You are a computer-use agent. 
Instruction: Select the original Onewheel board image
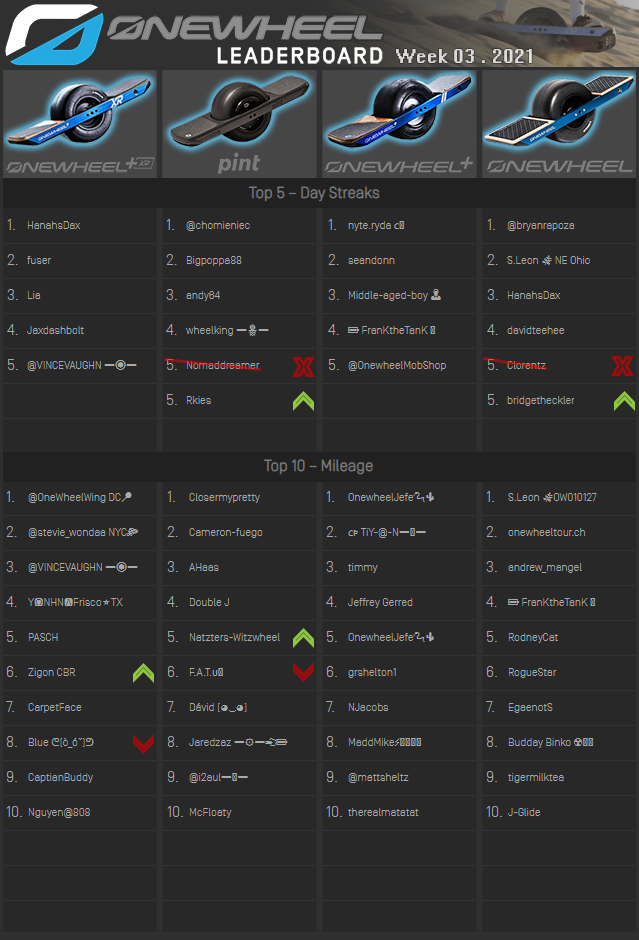559,124
